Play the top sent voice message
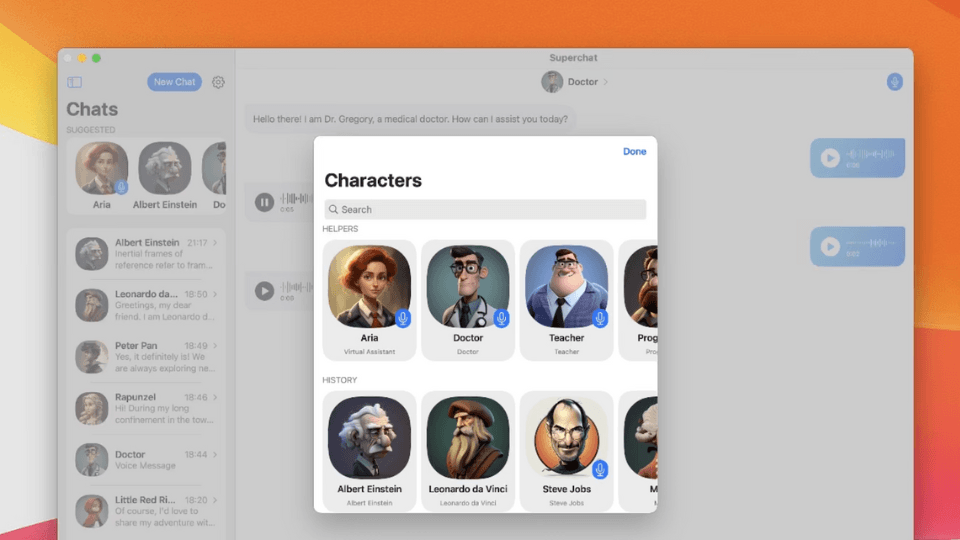960x540 pixels. point(830,157)
